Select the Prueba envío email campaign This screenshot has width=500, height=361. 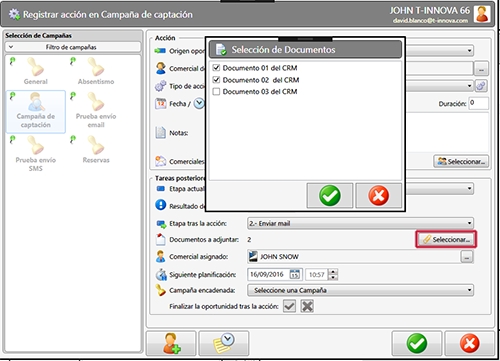[96, 112]
